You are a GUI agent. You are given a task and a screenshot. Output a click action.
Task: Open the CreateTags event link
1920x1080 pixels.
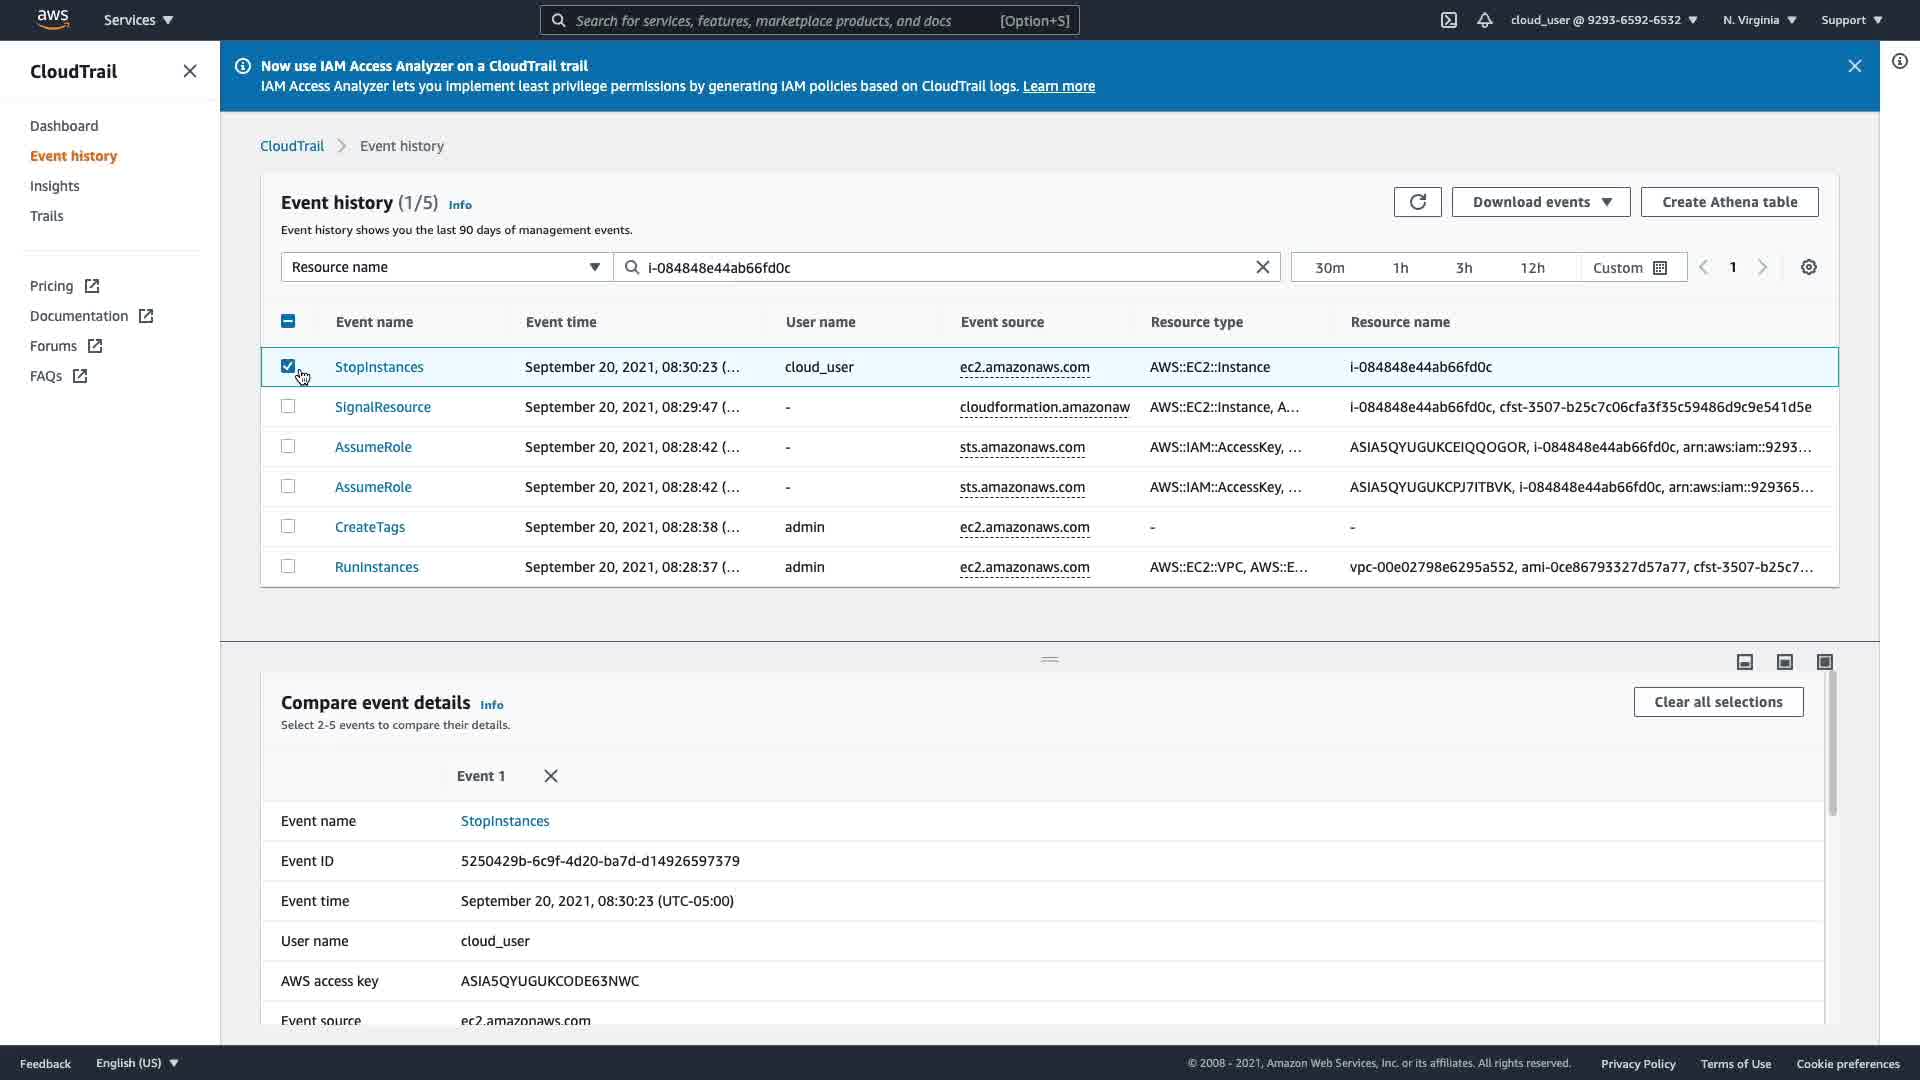pyautogui.click(x=369, y=527)
